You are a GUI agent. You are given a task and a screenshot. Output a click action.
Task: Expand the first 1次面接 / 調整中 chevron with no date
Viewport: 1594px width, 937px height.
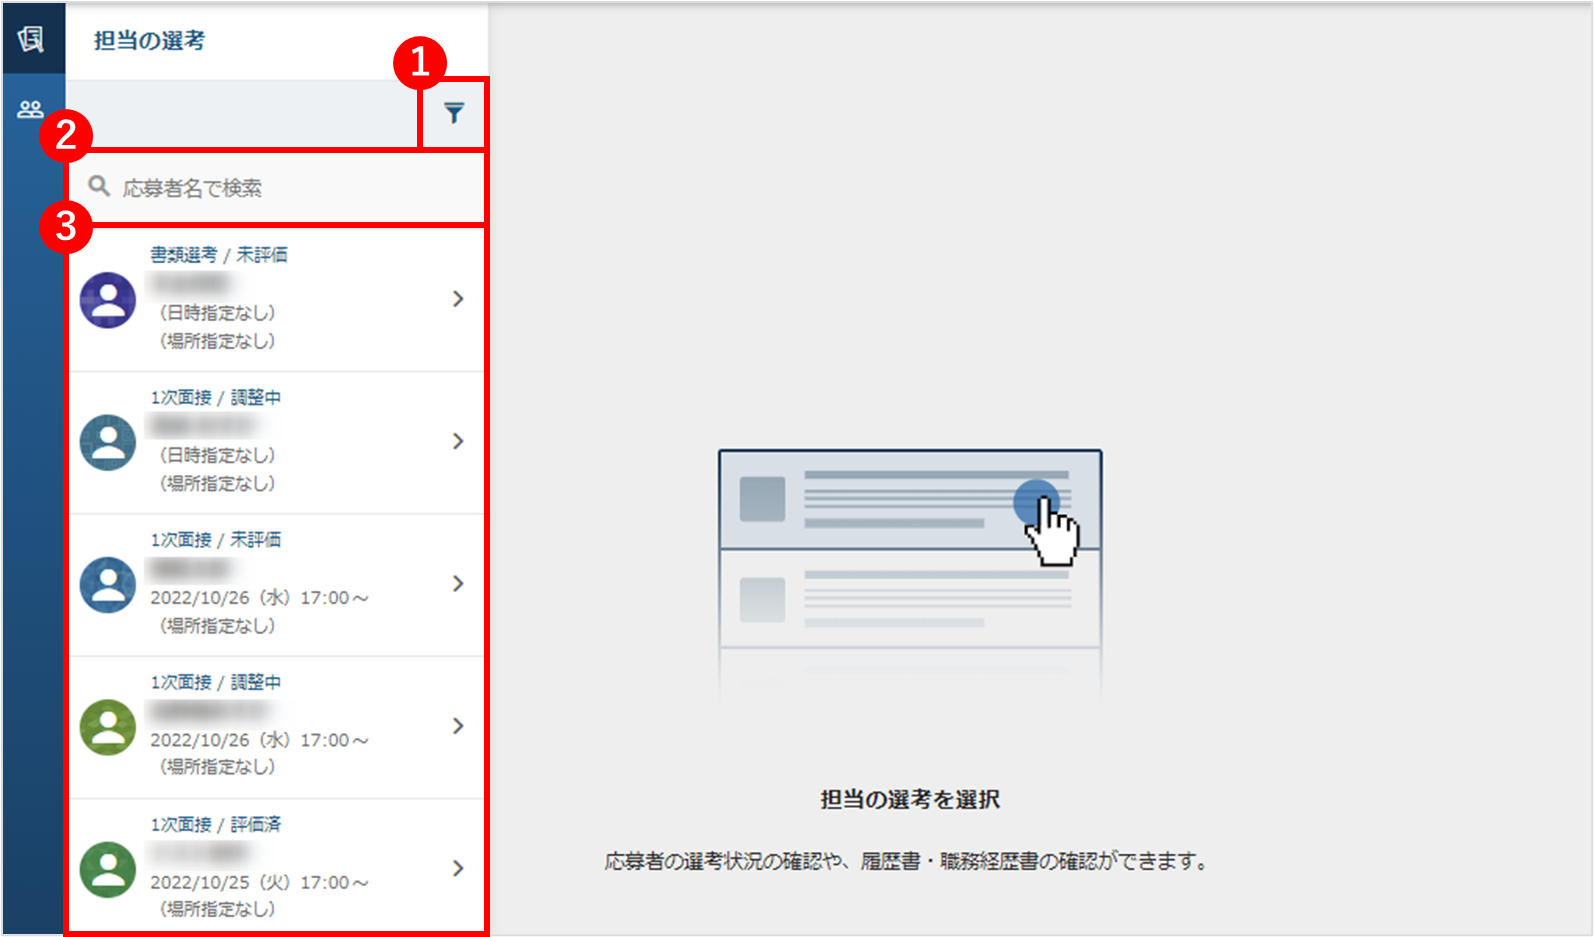coord(458,441)
